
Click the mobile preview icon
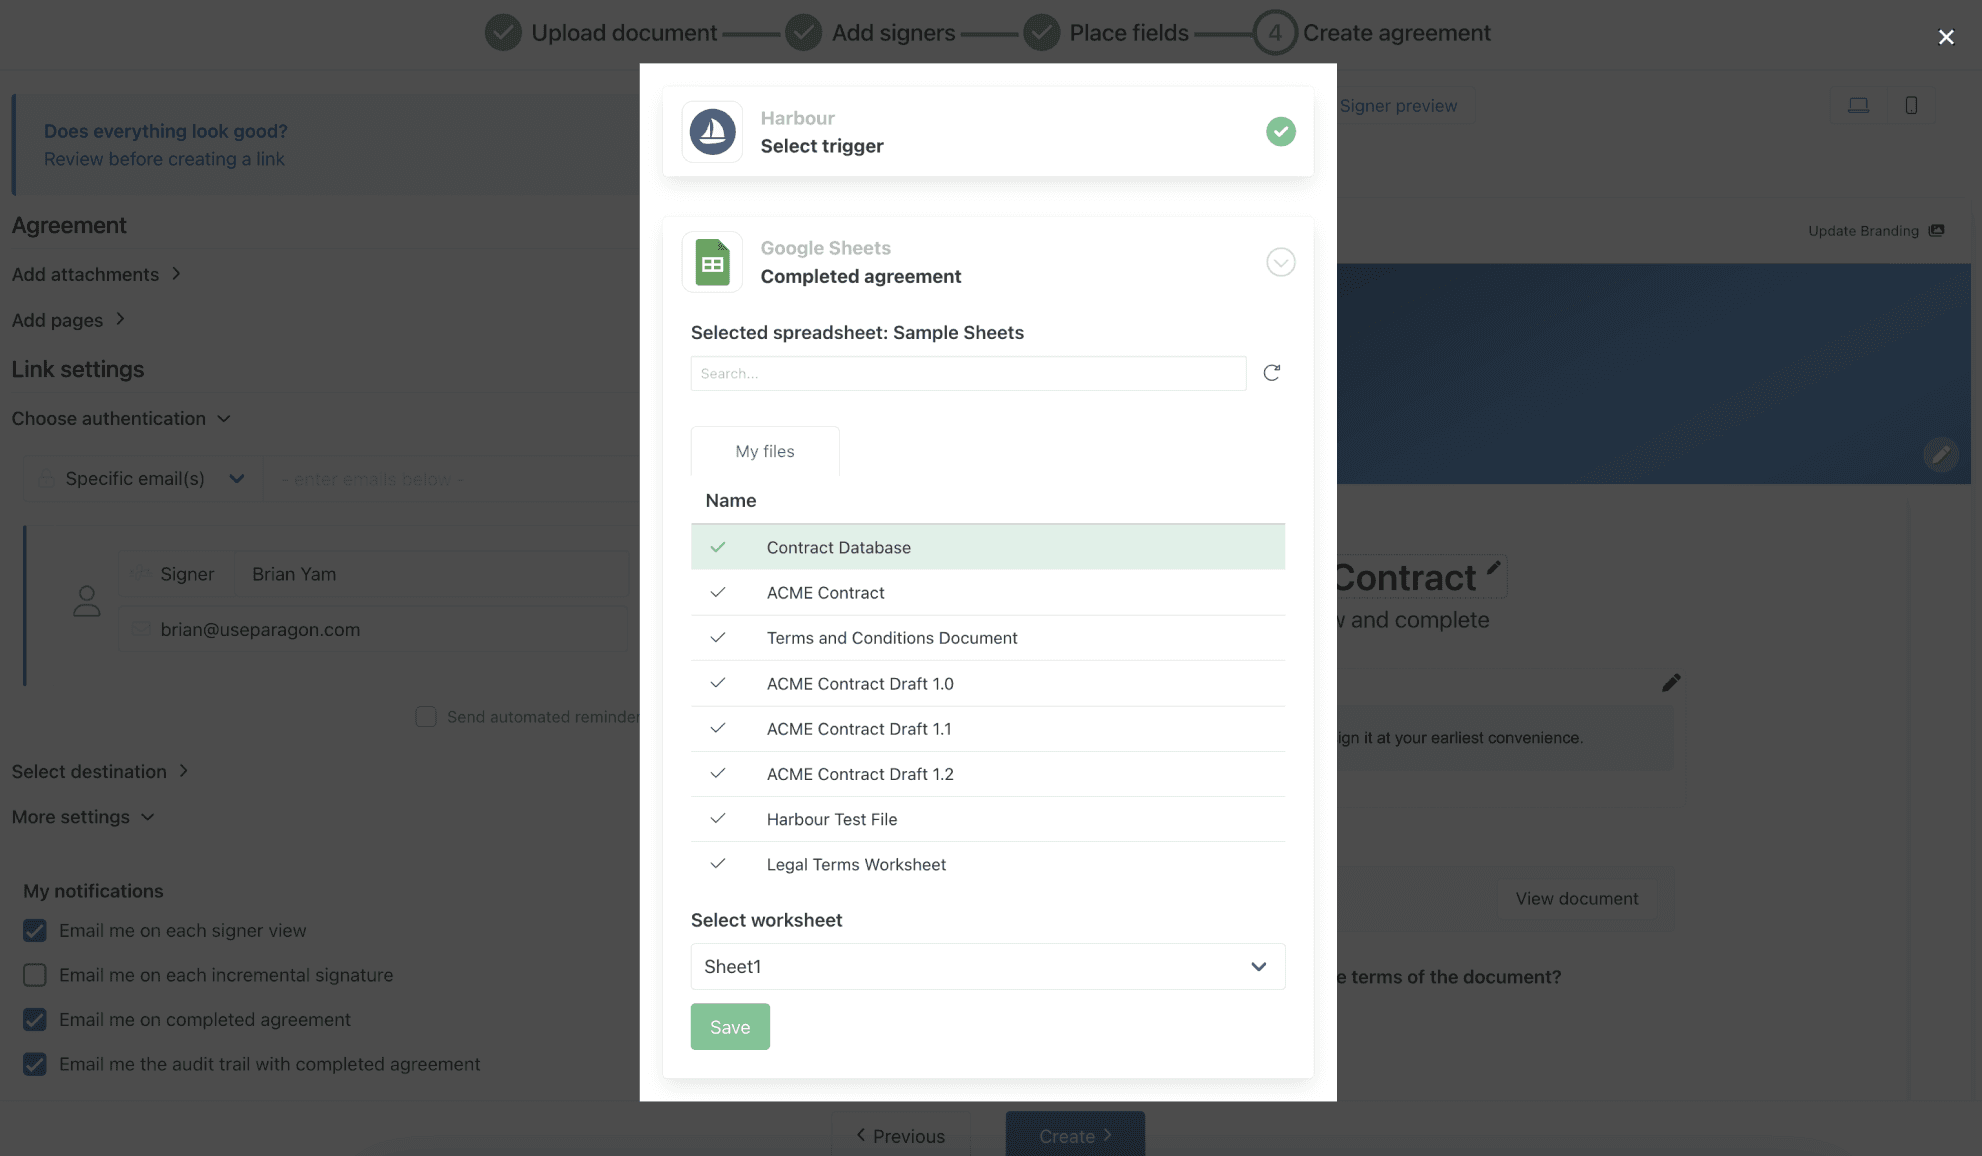click(1911, 106)
